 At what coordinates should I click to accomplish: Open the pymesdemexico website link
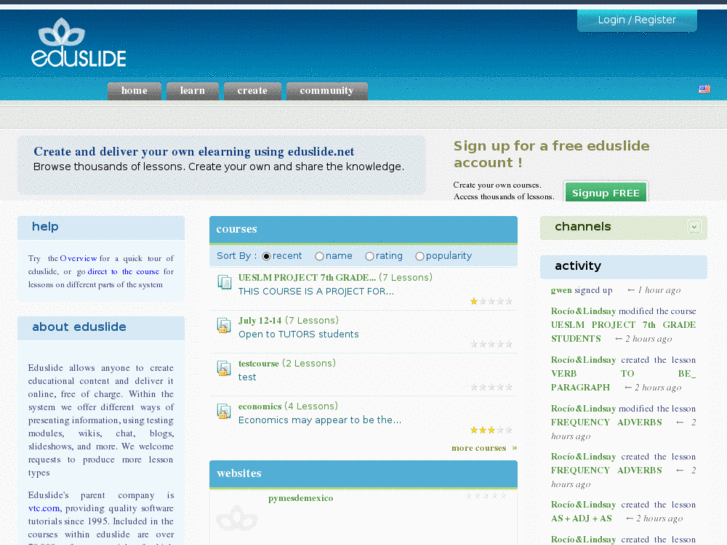click(x=300, y=498)
